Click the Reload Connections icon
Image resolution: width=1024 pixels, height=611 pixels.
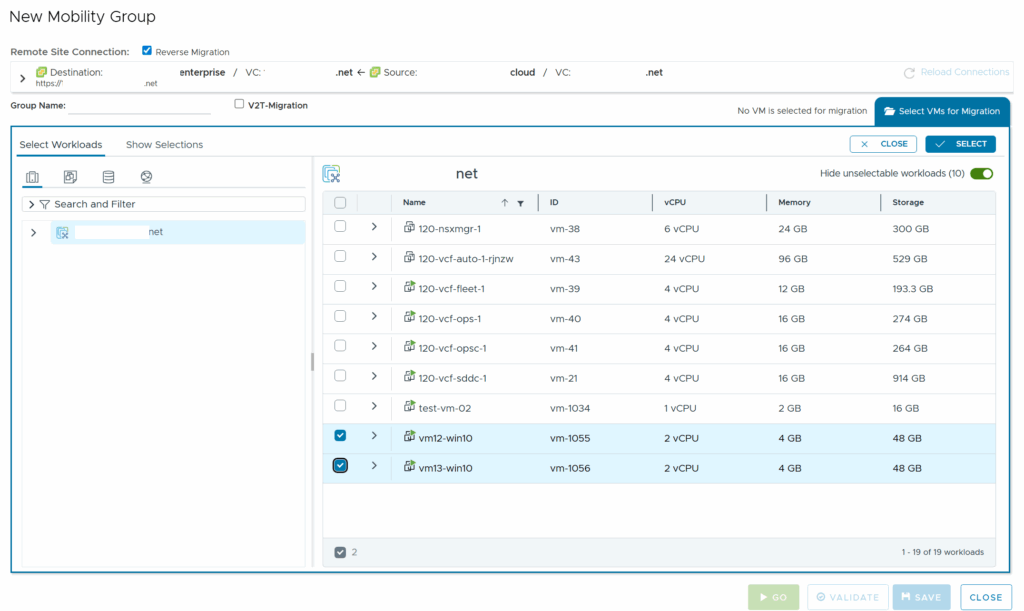click(909, 73)
